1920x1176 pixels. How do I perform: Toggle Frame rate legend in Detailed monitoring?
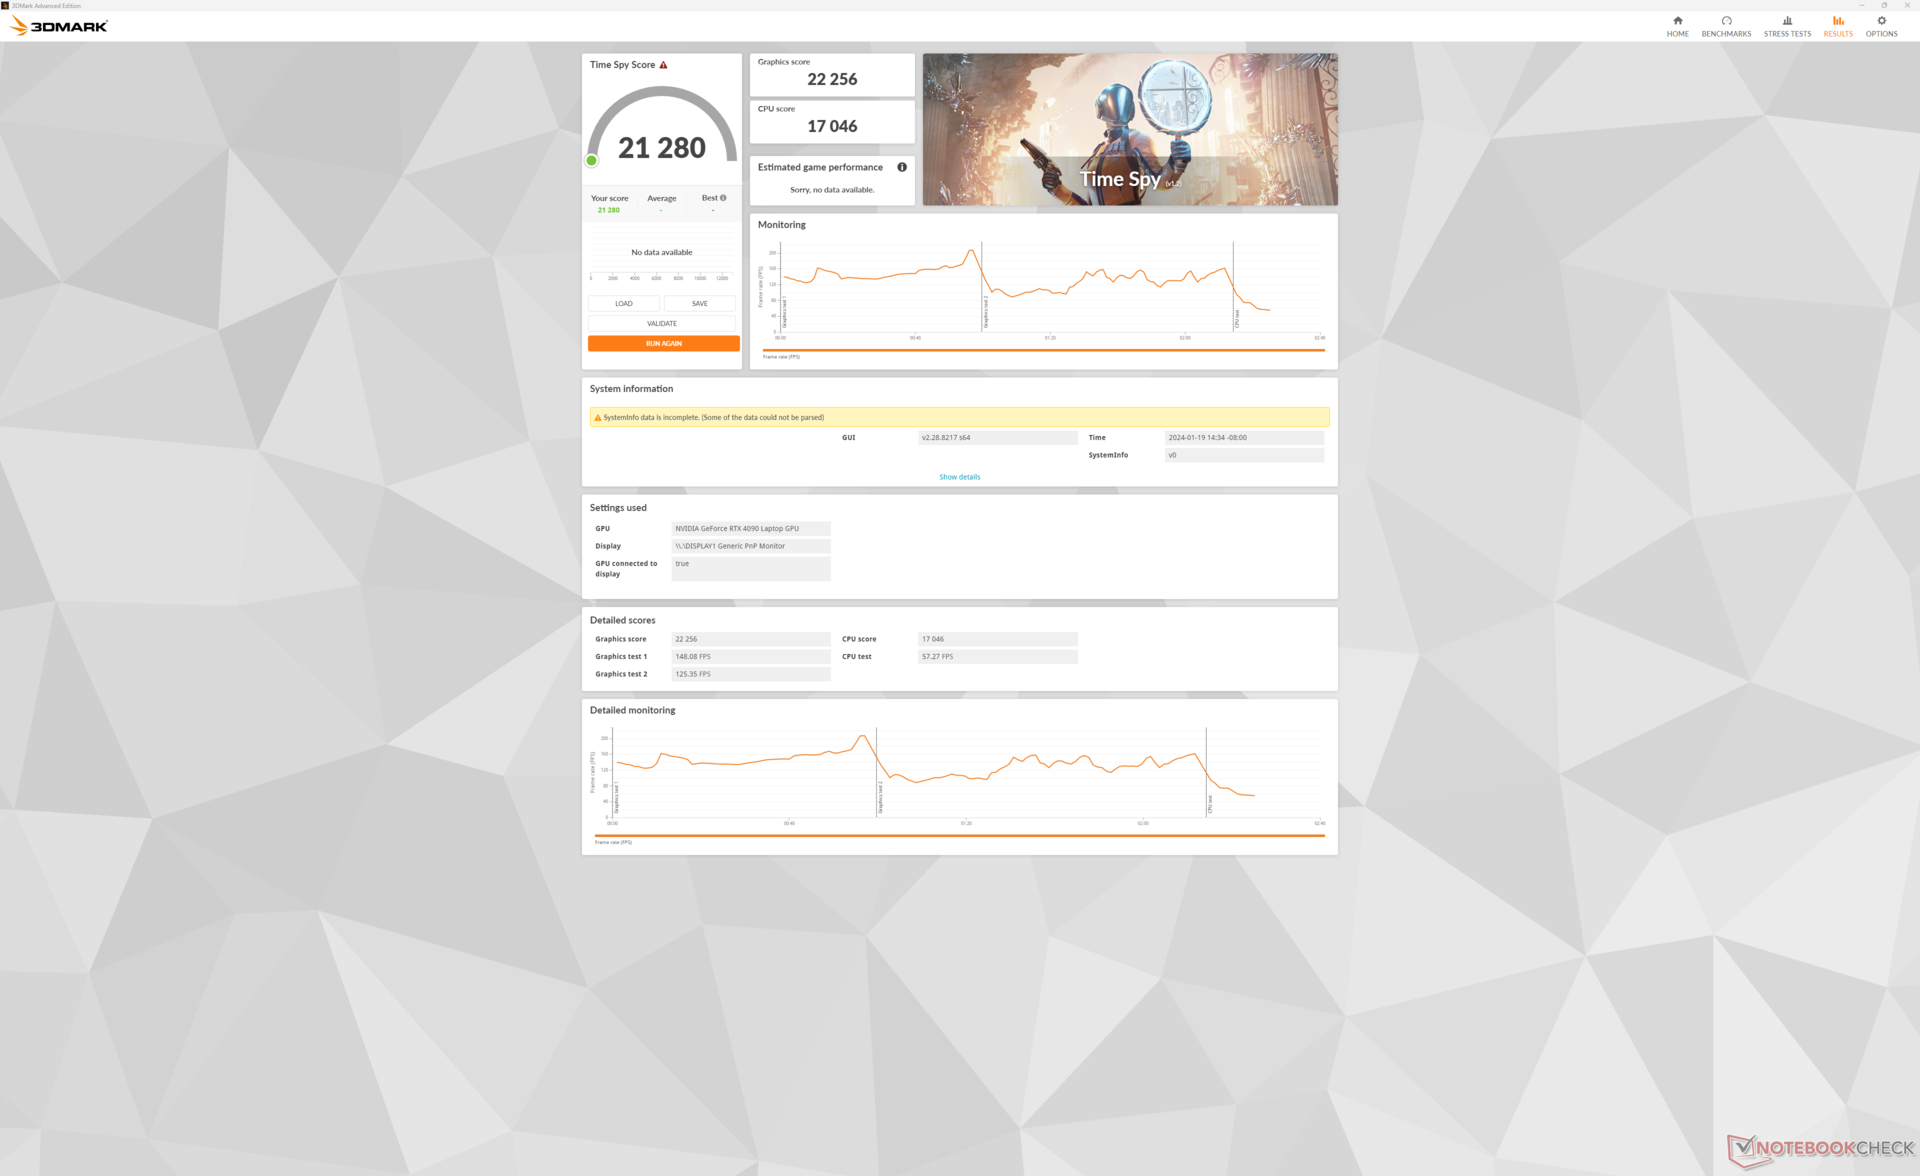point(613,842)
